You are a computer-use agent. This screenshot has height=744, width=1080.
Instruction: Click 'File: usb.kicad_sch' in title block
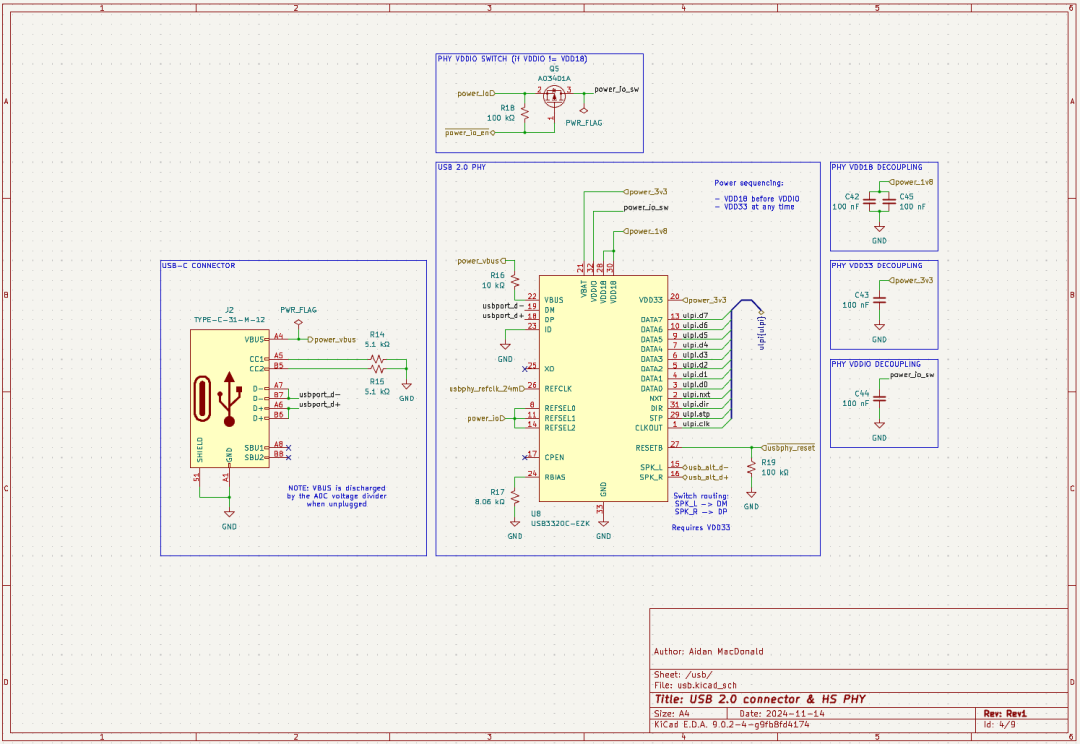click(x=695, y=685)
